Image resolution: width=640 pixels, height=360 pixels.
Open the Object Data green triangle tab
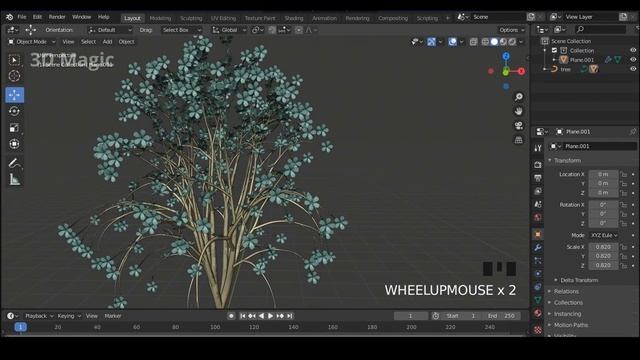pyautogui.click(x=538, y=300)
